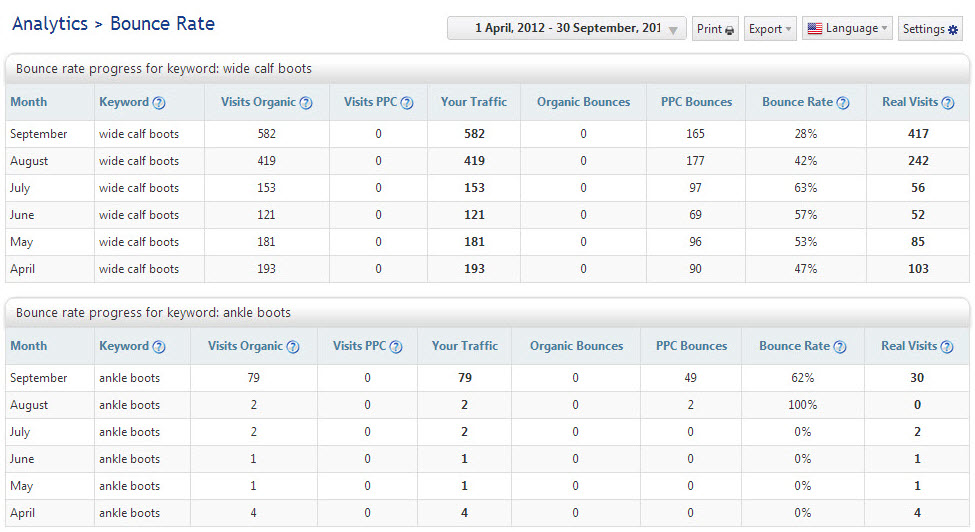Click help icon beside Keyword in ankle boots table
The width and height of the screenshot is (975, 532).
[159, 347]
